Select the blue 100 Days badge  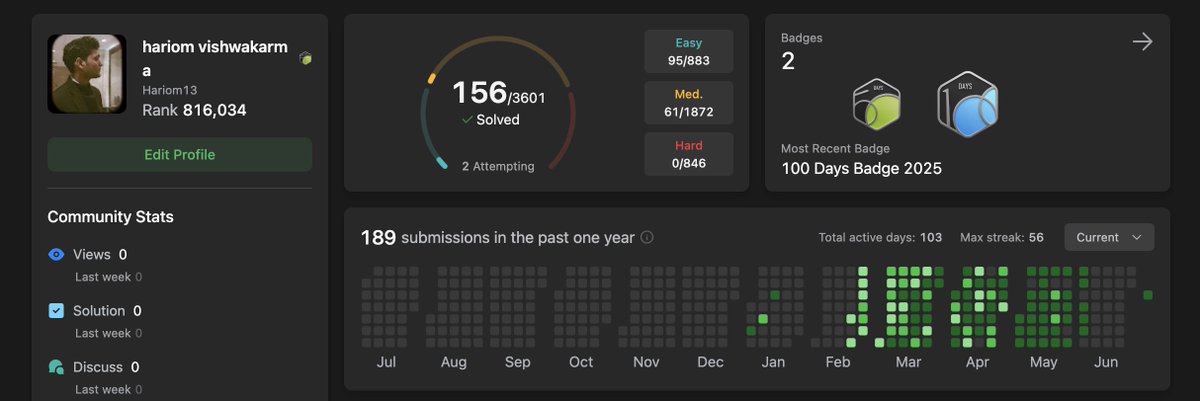pyautogui.click(x=968, y=105)
